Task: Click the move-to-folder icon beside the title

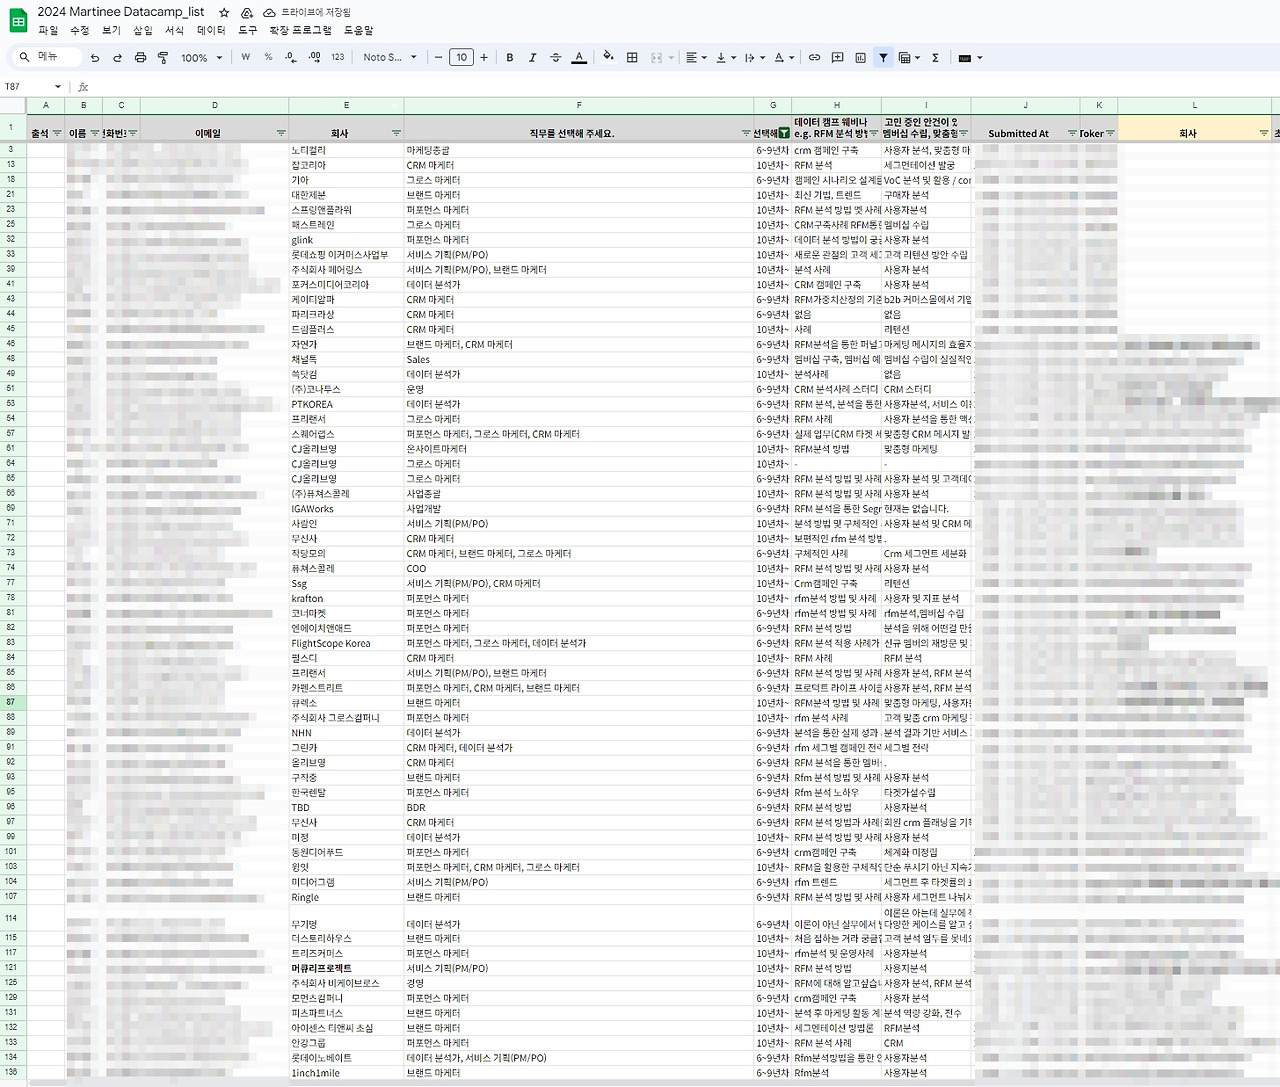Action: (x=247, y=12)
